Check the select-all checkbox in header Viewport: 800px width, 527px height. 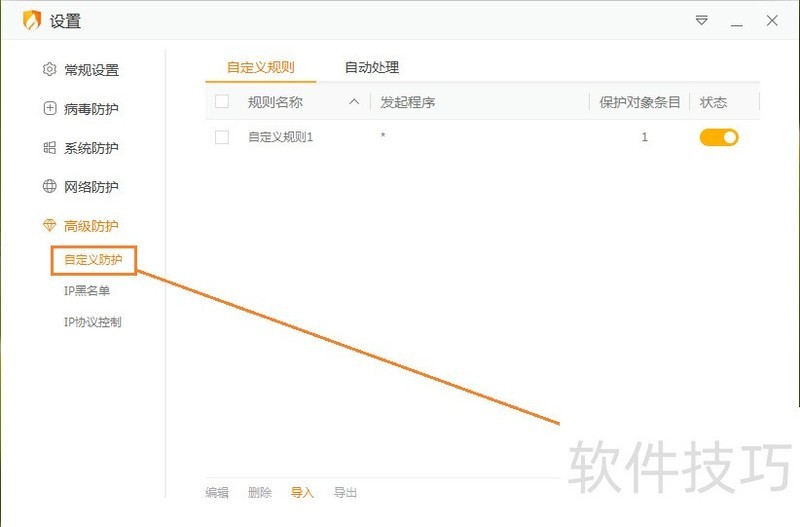pyautogui.click(x=222, y=102)
